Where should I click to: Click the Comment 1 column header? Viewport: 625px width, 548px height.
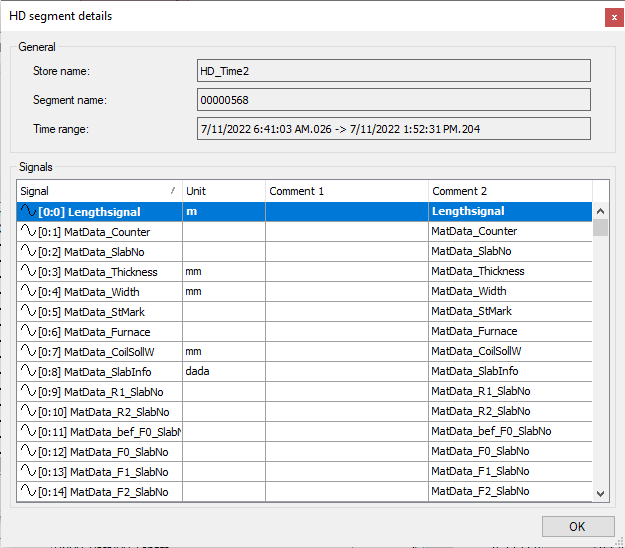(x=346, y=191)
